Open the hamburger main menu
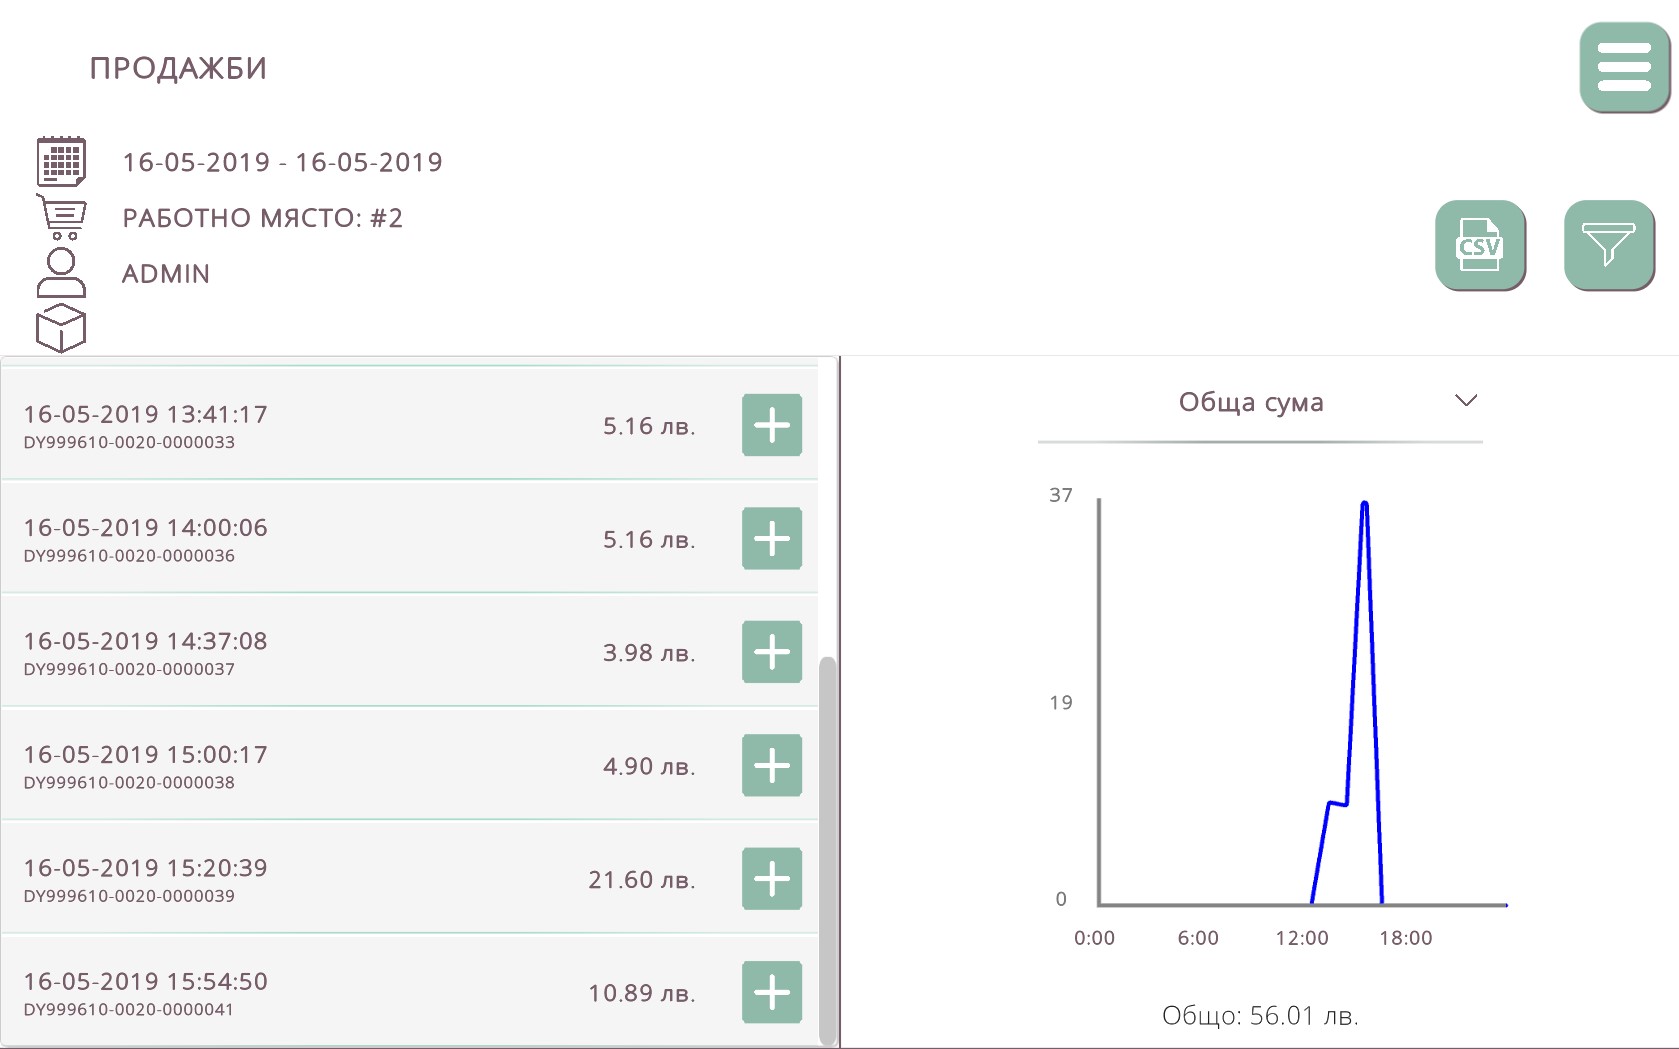 1623,67
